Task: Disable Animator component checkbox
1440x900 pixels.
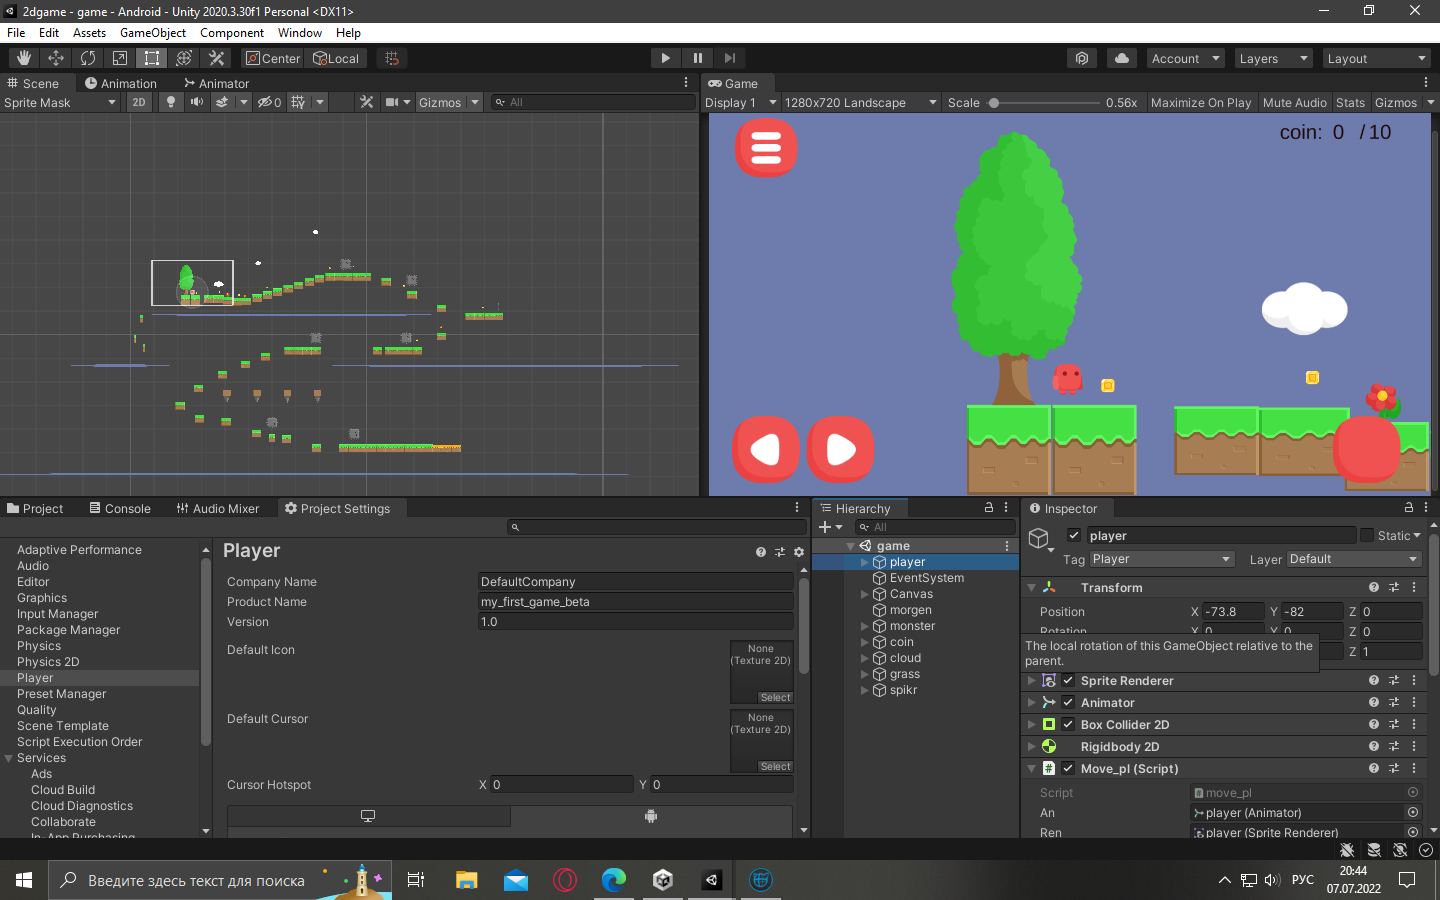Action: tap(1068, 702)
